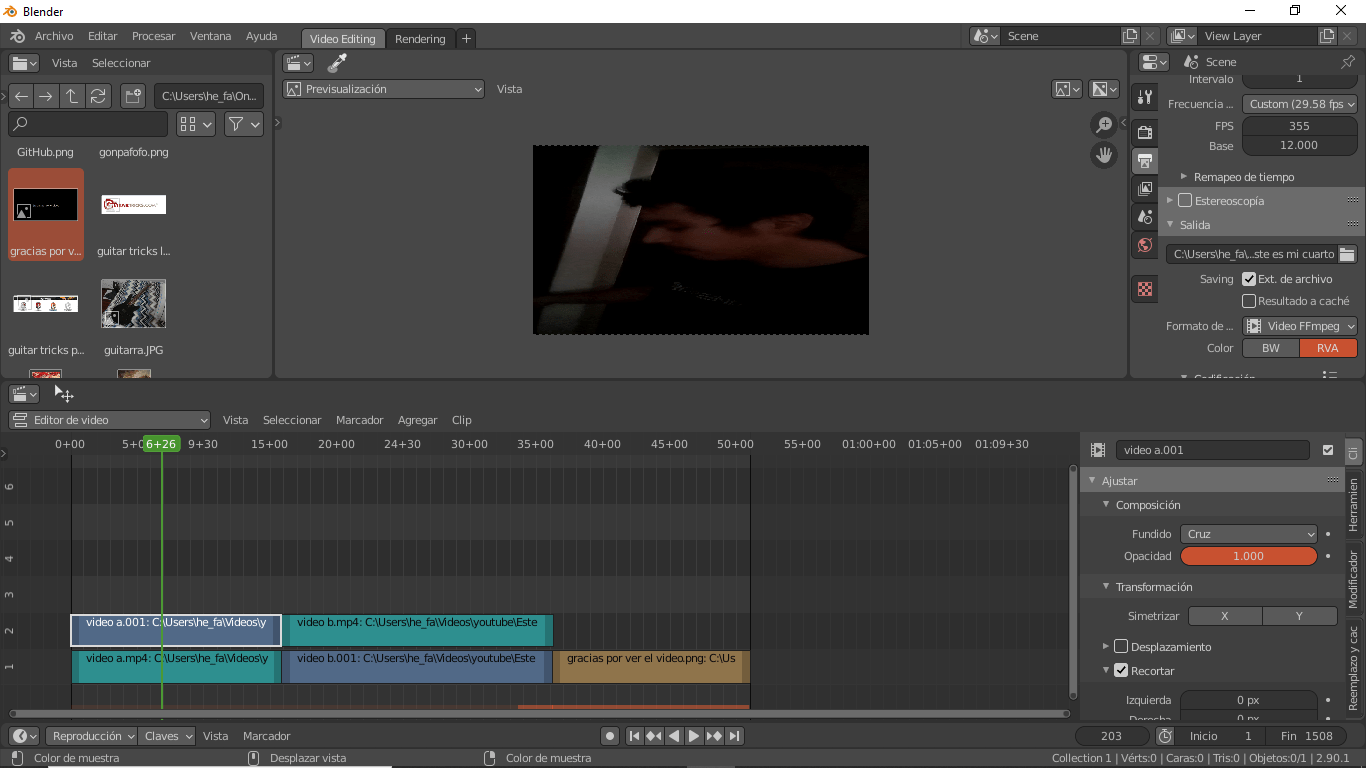Disable the Recortar checkbox
The height and width of the screenshot is (768, 1366).
tap(1121, 671)
